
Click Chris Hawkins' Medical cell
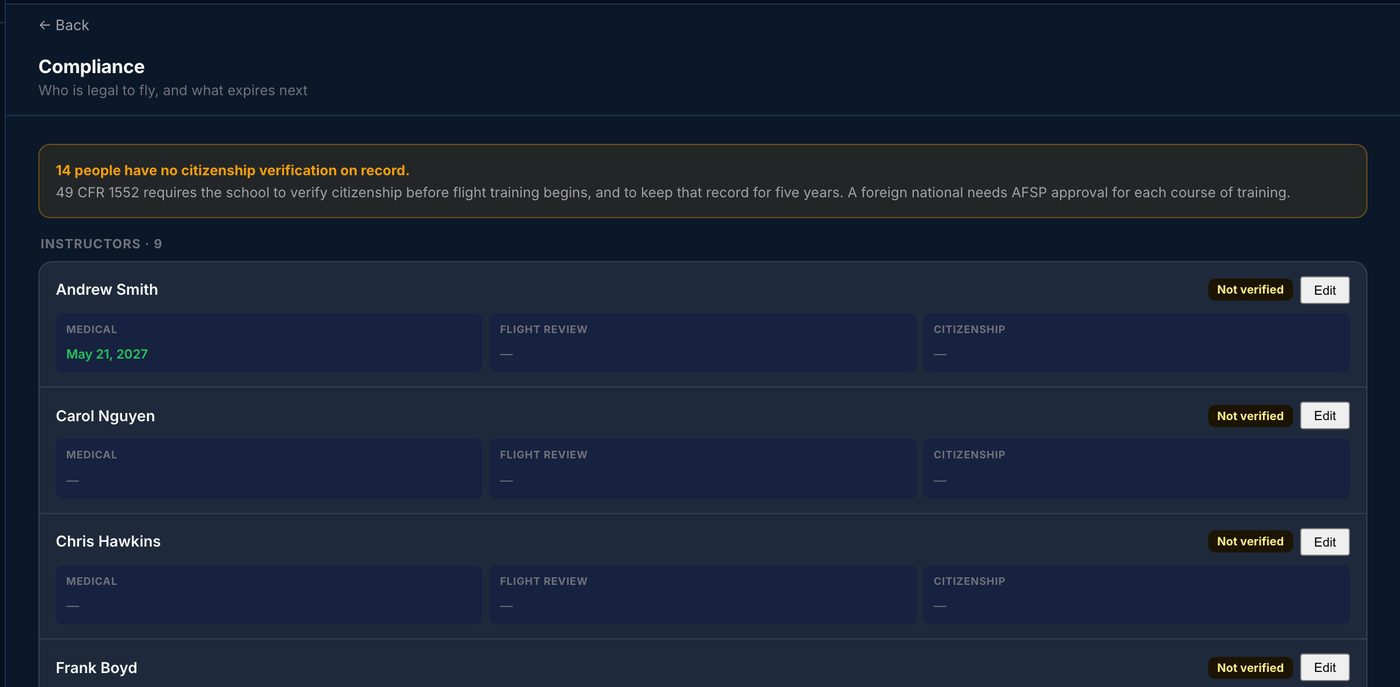click(268, 595)
